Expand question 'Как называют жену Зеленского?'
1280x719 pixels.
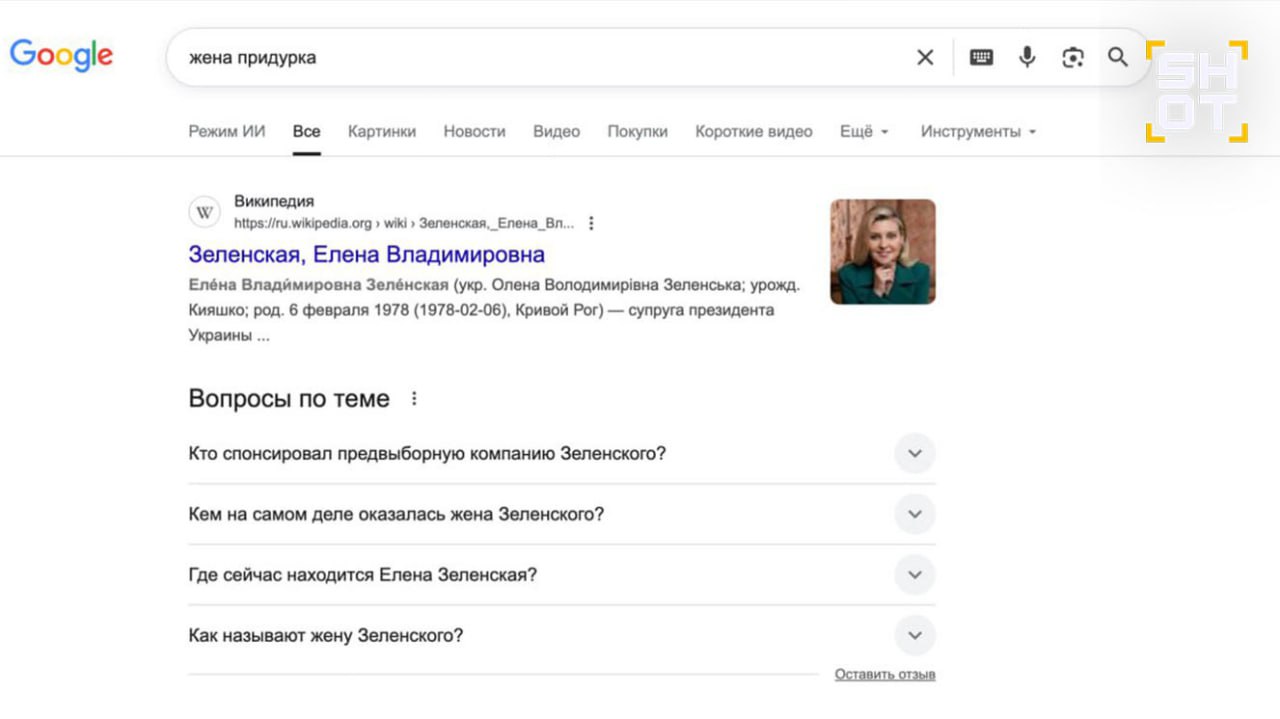pos(914,636)
